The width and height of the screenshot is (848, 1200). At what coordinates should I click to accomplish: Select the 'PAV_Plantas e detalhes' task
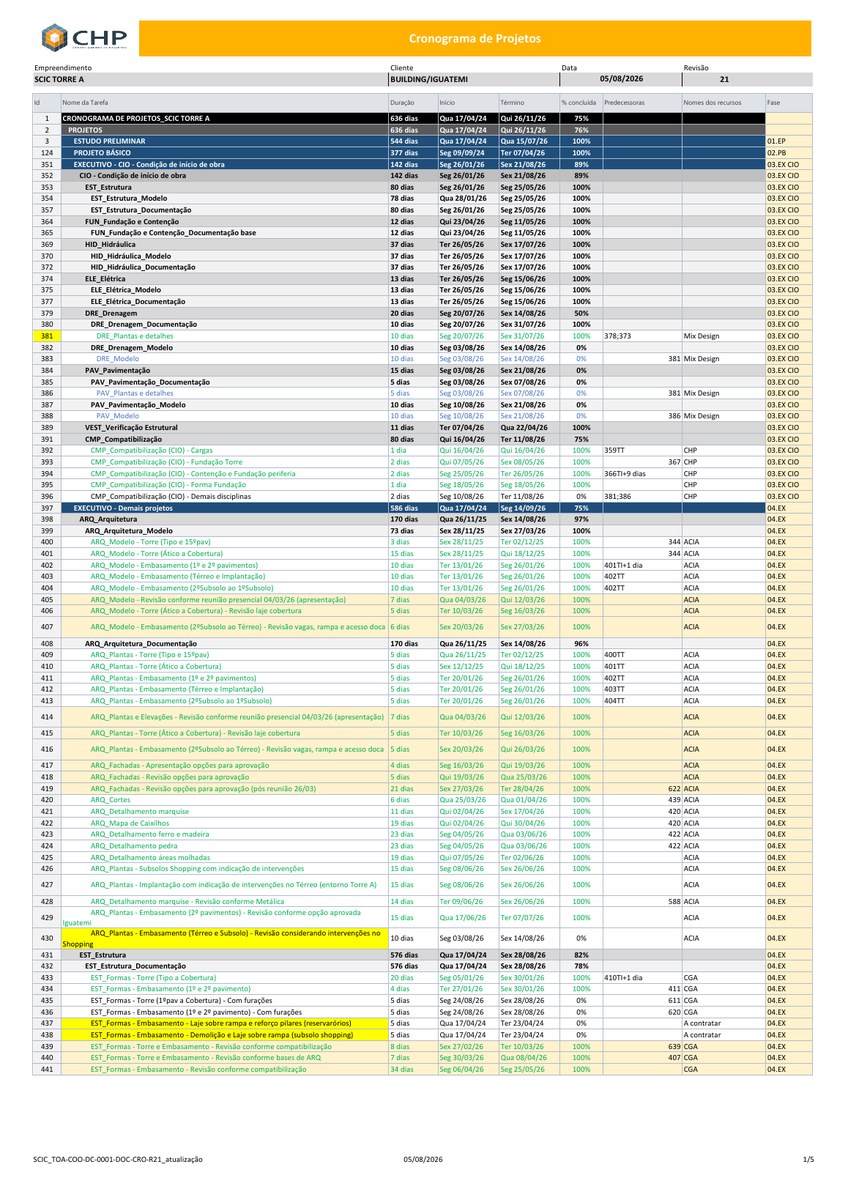[x=134, y=394]
